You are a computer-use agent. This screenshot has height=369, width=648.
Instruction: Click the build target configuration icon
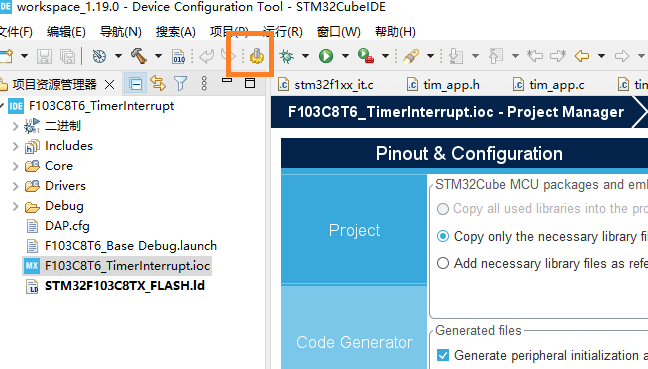coord(99,56)
